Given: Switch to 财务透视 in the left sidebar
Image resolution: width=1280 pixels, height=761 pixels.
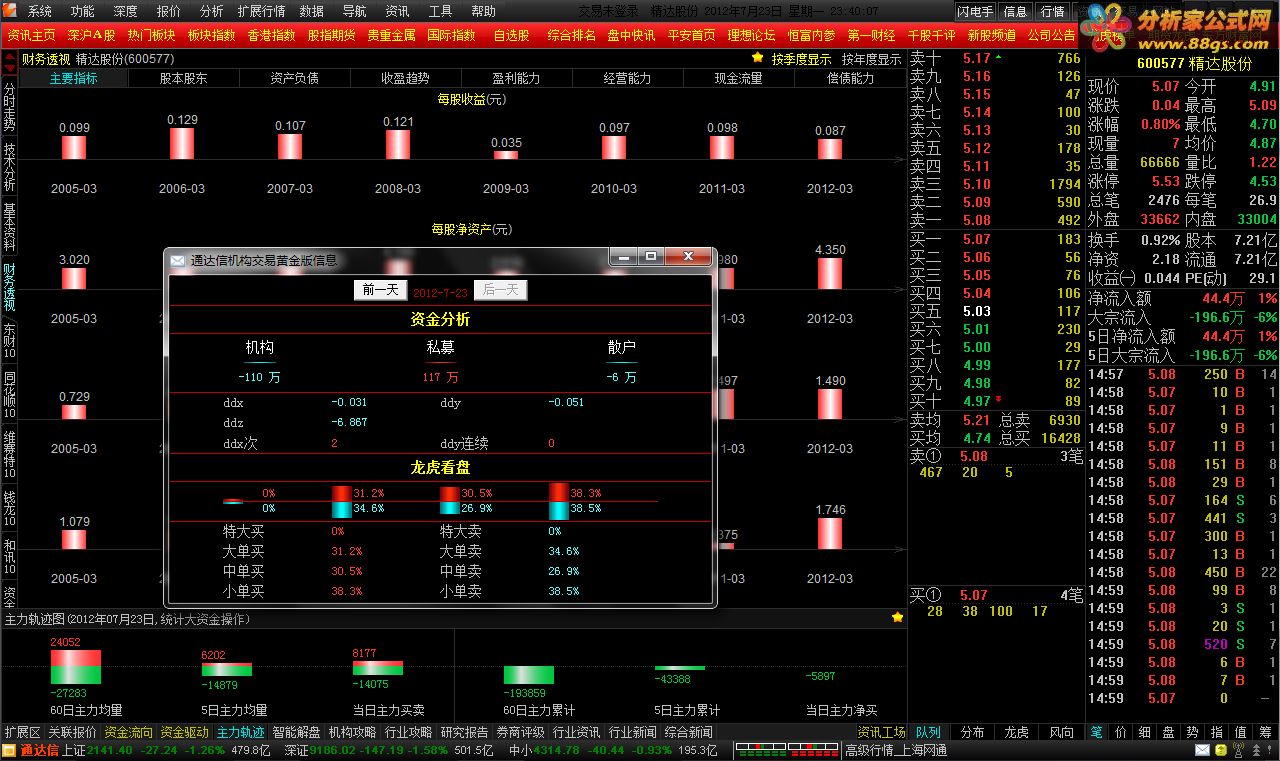Looking at the screenshot, I should coord(9,286).
